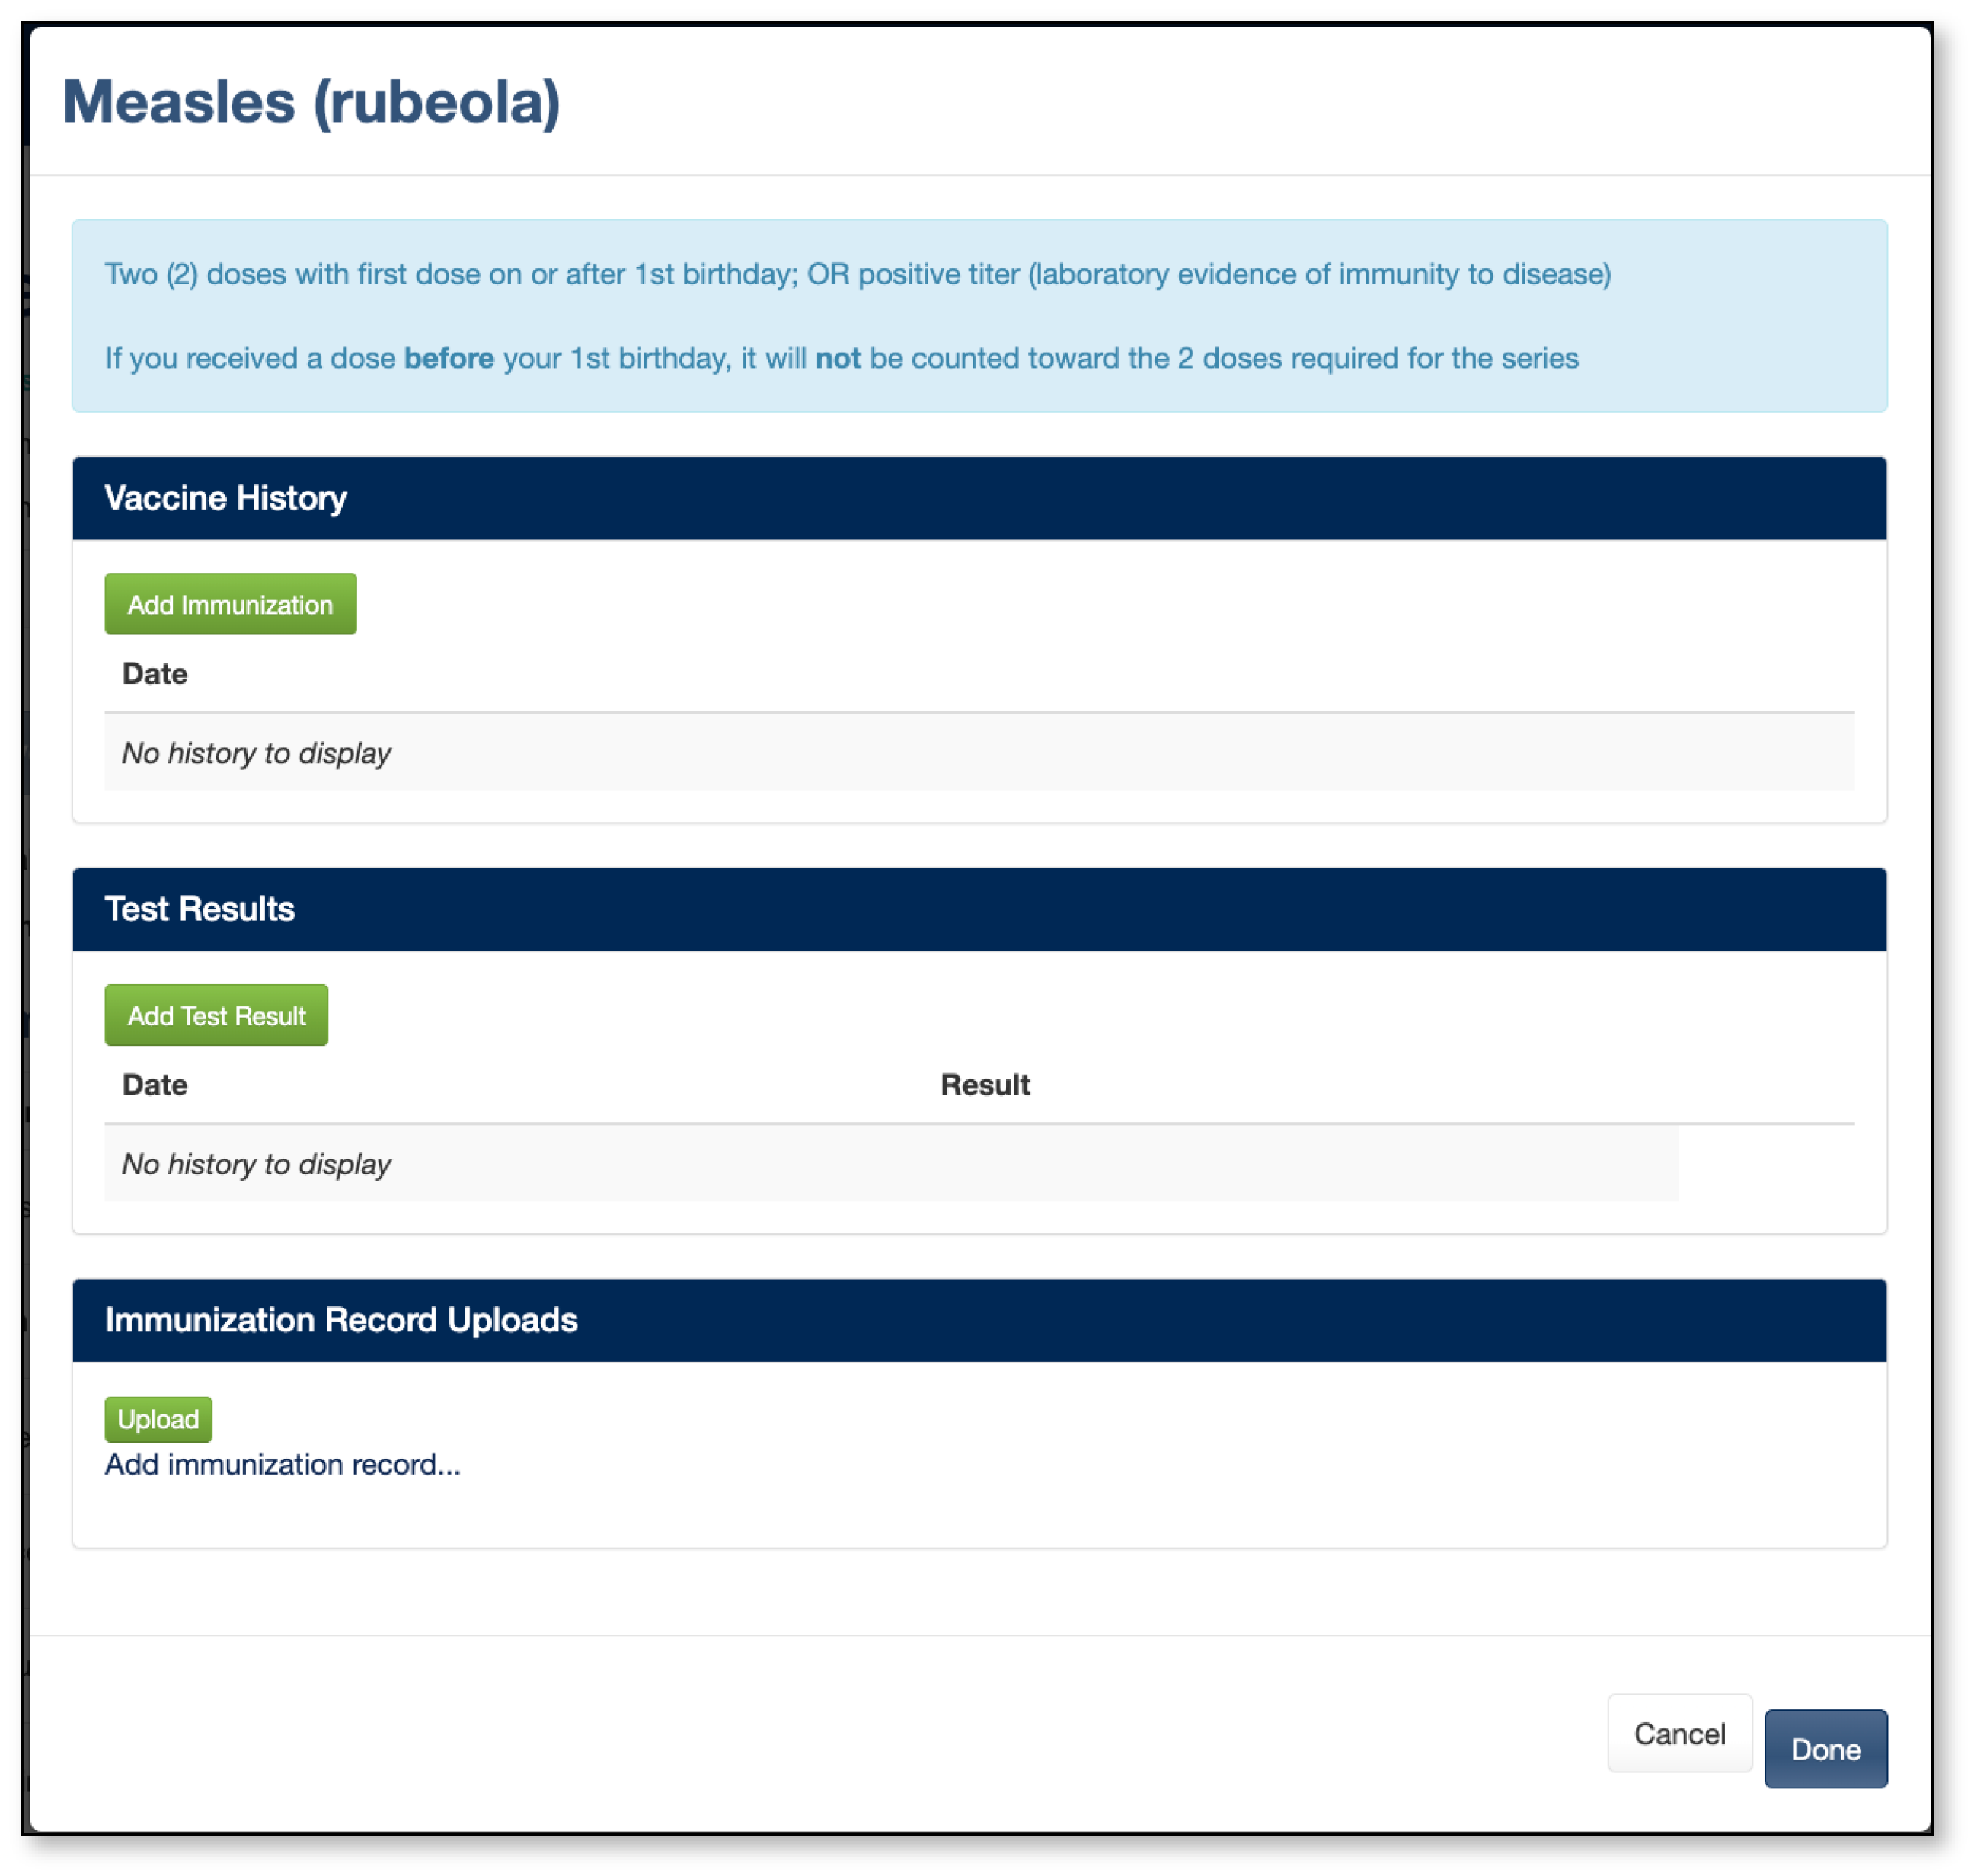Click the Date column header under Test Results
Image resolution: width=1974 pixels, height=1876 pixels.
(x=154, y=1085)
